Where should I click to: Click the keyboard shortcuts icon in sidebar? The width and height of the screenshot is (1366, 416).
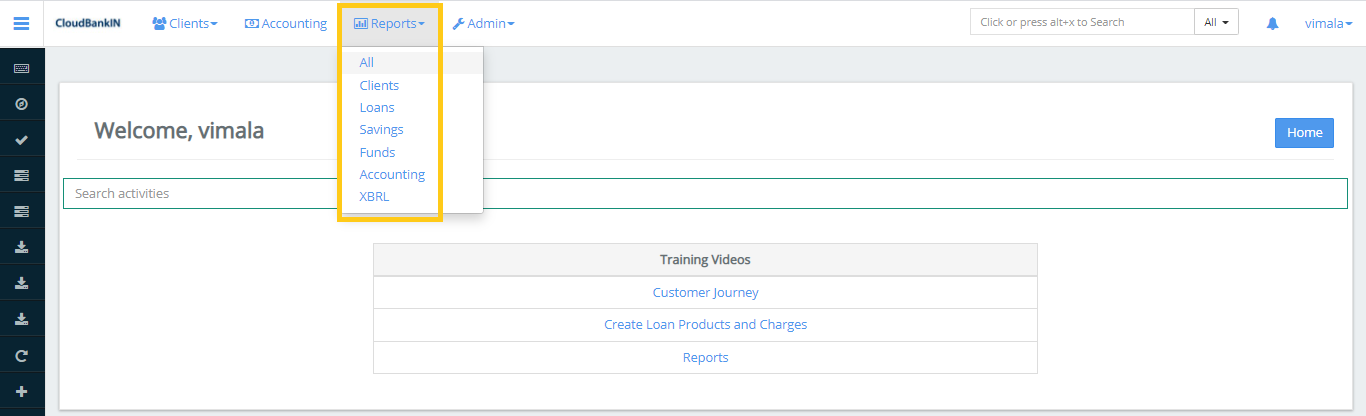(21, 68)
